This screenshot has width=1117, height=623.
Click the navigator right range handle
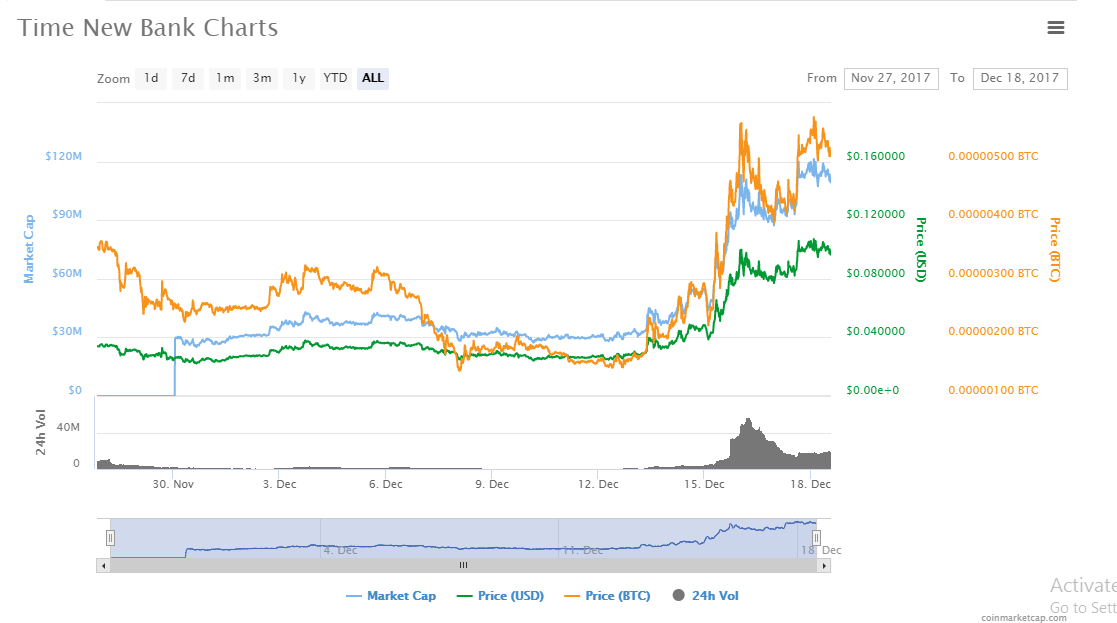click(x=816, y=538)
